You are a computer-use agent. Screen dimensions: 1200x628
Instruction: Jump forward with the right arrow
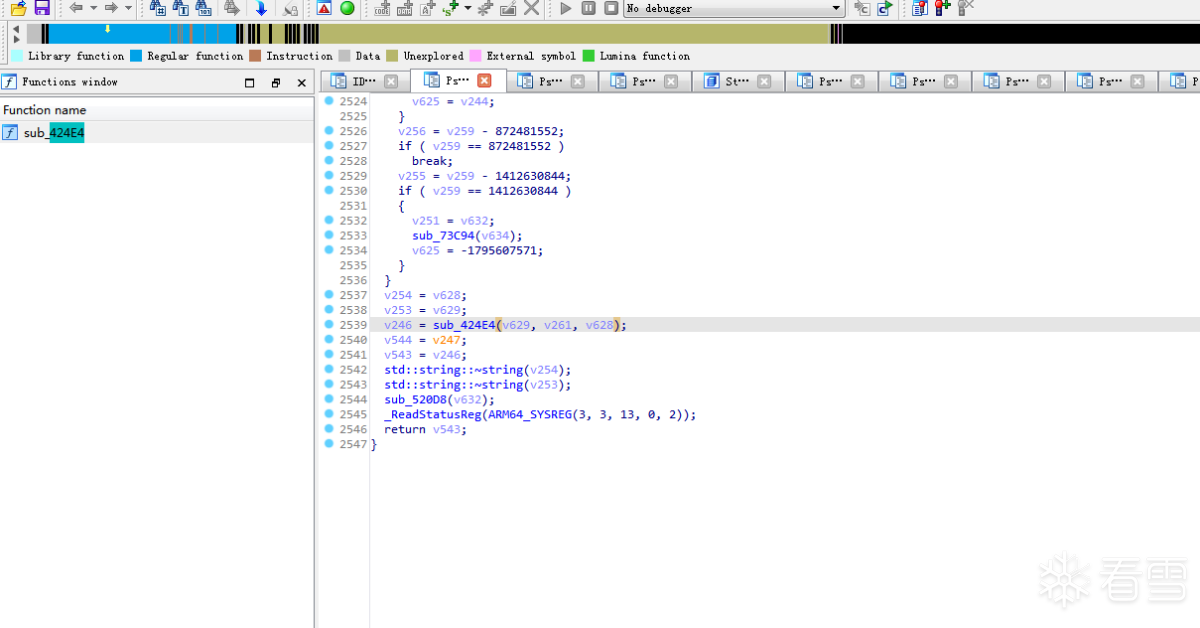point(111,8)
